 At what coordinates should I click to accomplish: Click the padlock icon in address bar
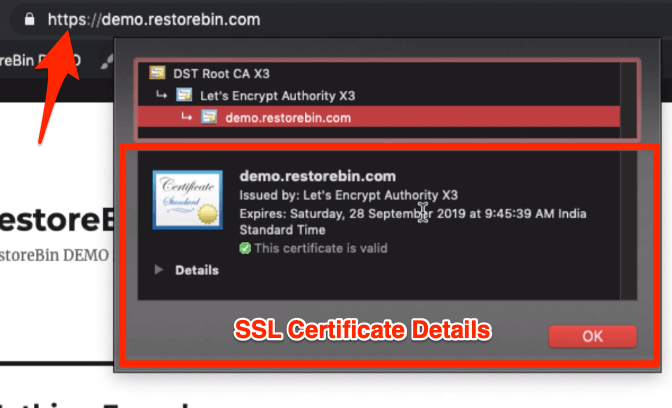(x=29, y=19)
